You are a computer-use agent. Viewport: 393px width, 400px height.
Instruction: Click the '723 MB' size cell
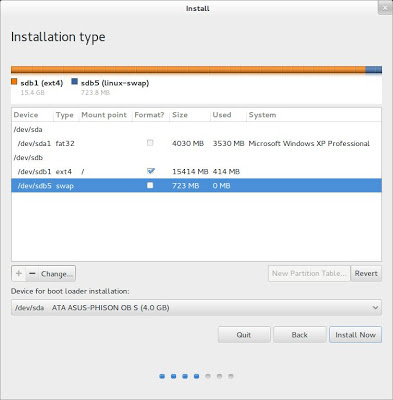[x=185, y=185]
